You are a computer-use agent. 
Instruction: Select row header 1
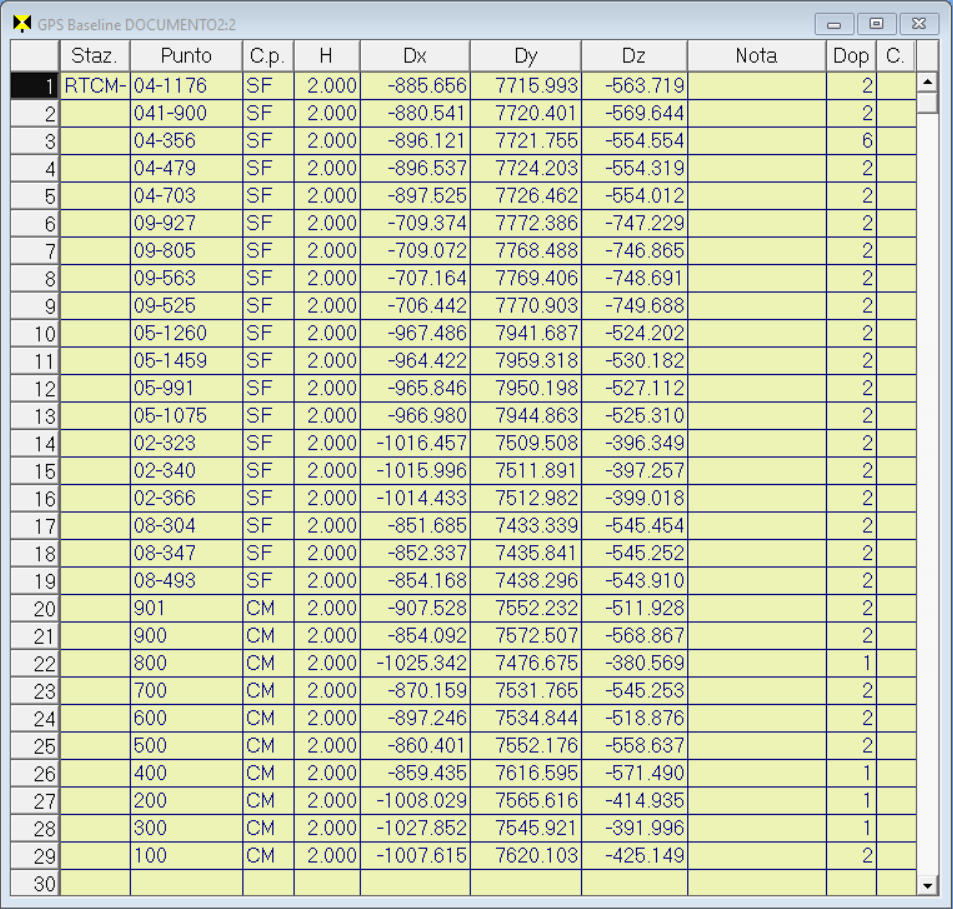pos(35,86)
